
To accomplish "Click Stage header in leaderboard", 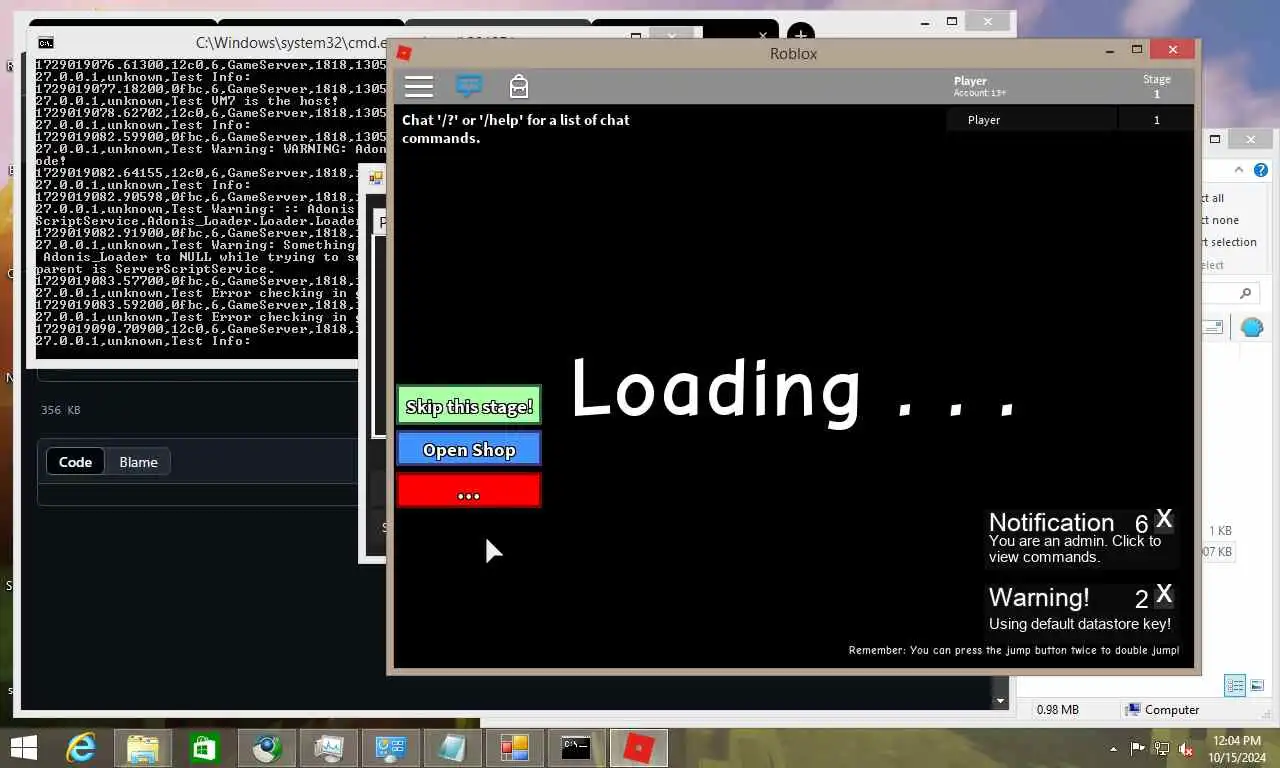I will (x=1157, y=79).
